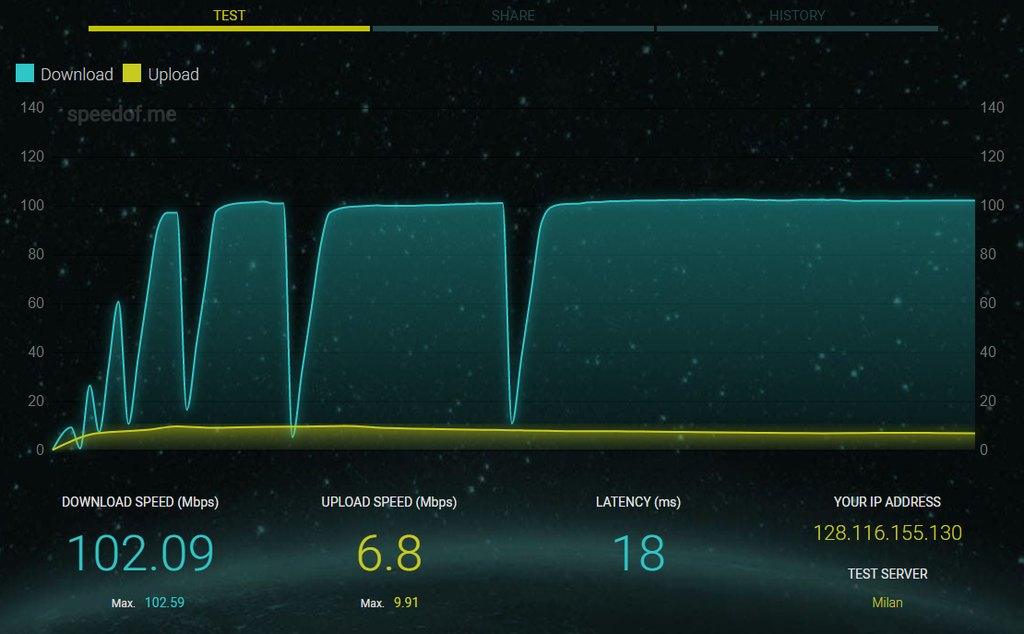The width and height of the screenshot is (1024, 634).
Task: Click the Milan test server name
Action: 887,602
